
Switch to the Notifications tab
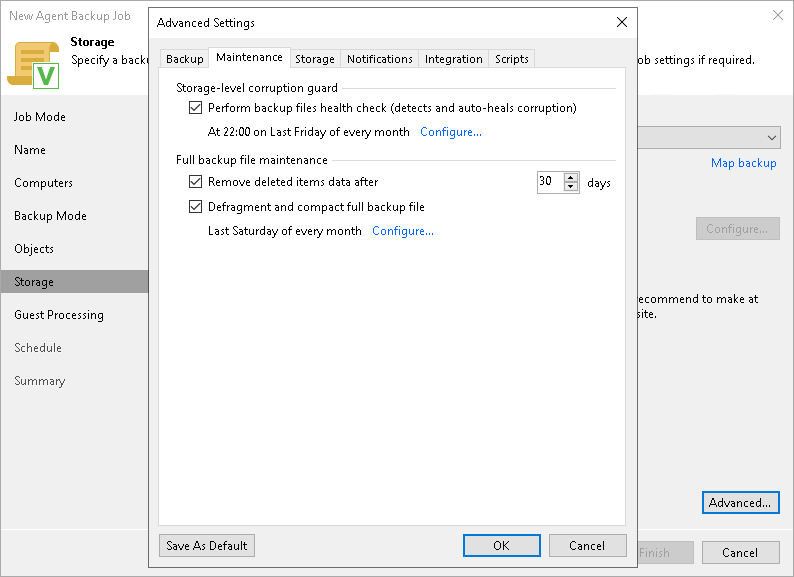pos(379,59)
